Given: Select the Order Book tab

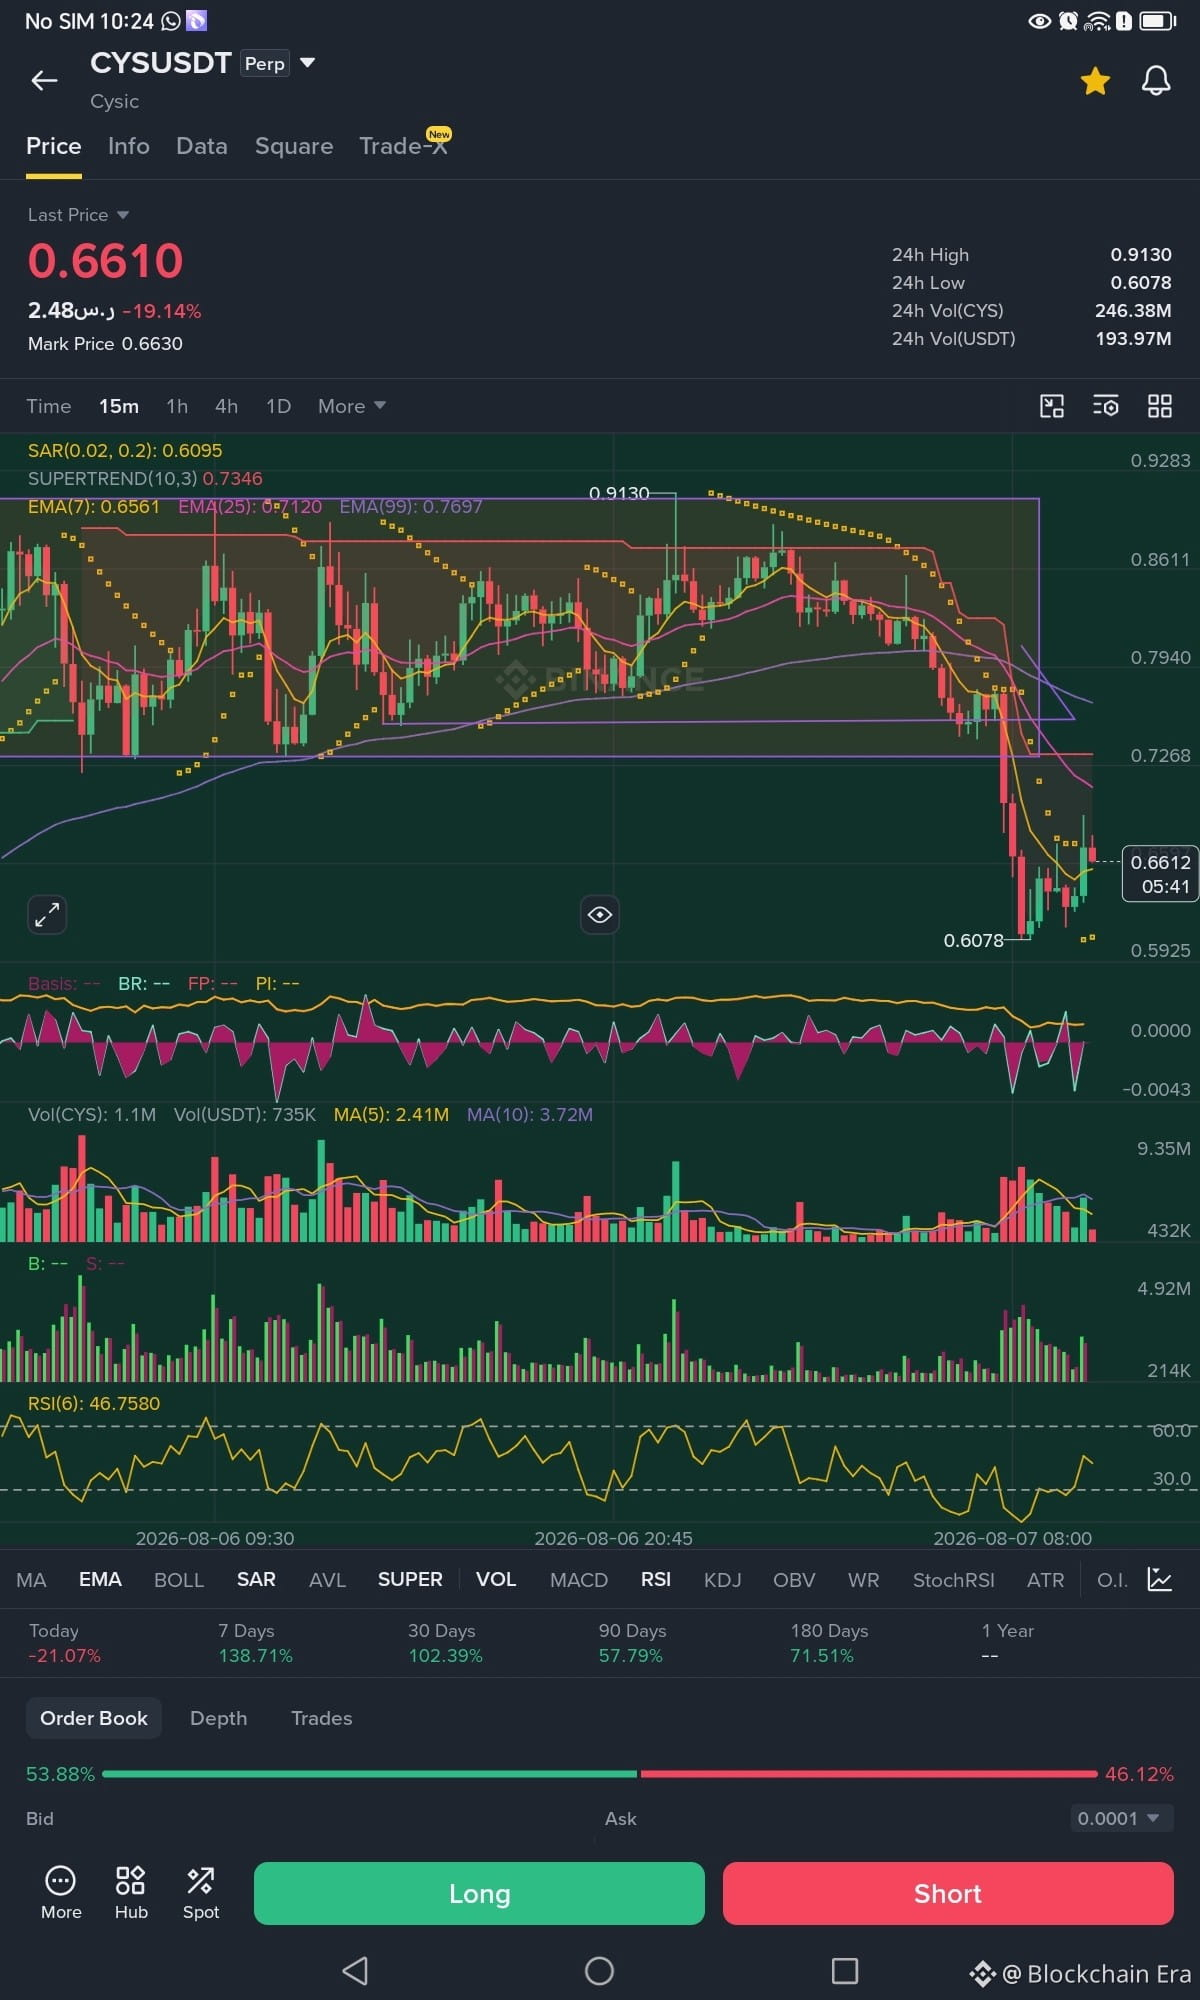Looking at the screenshot, I should (x=94, y=1718).
